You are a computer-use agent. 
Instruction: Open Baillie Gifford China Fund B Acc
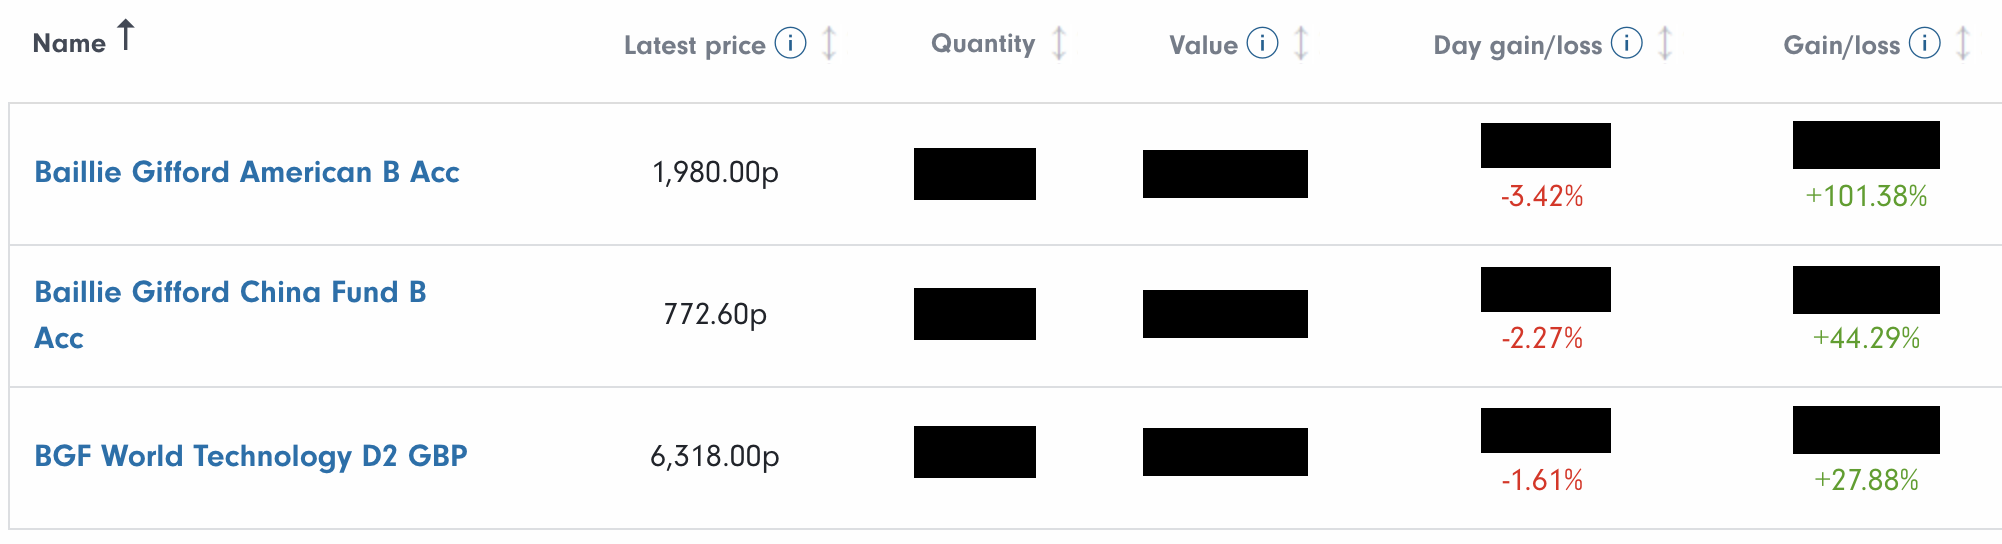click(230, 314)
